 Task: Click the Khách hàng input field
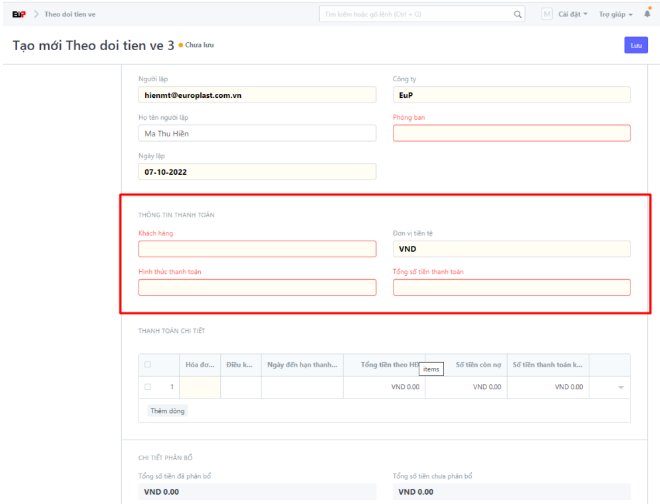pyautogui.click(x=257, y=249)
